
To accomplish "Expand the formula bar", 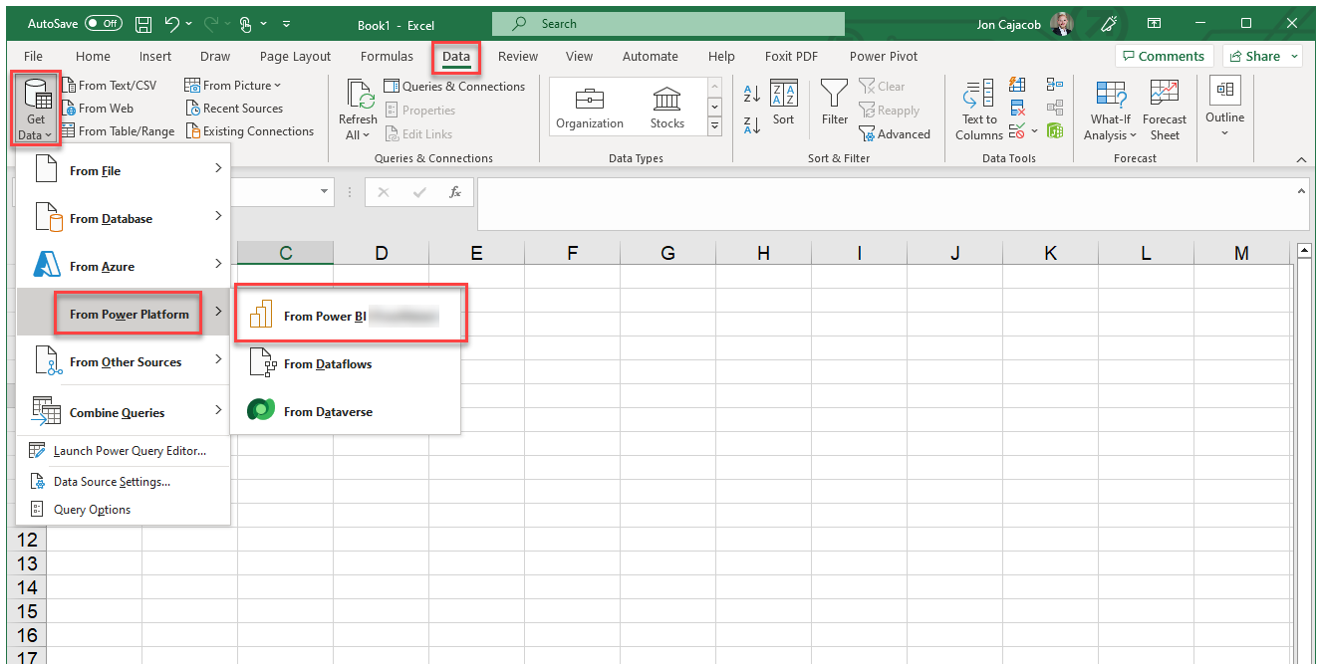I will tap(1301, 190).
